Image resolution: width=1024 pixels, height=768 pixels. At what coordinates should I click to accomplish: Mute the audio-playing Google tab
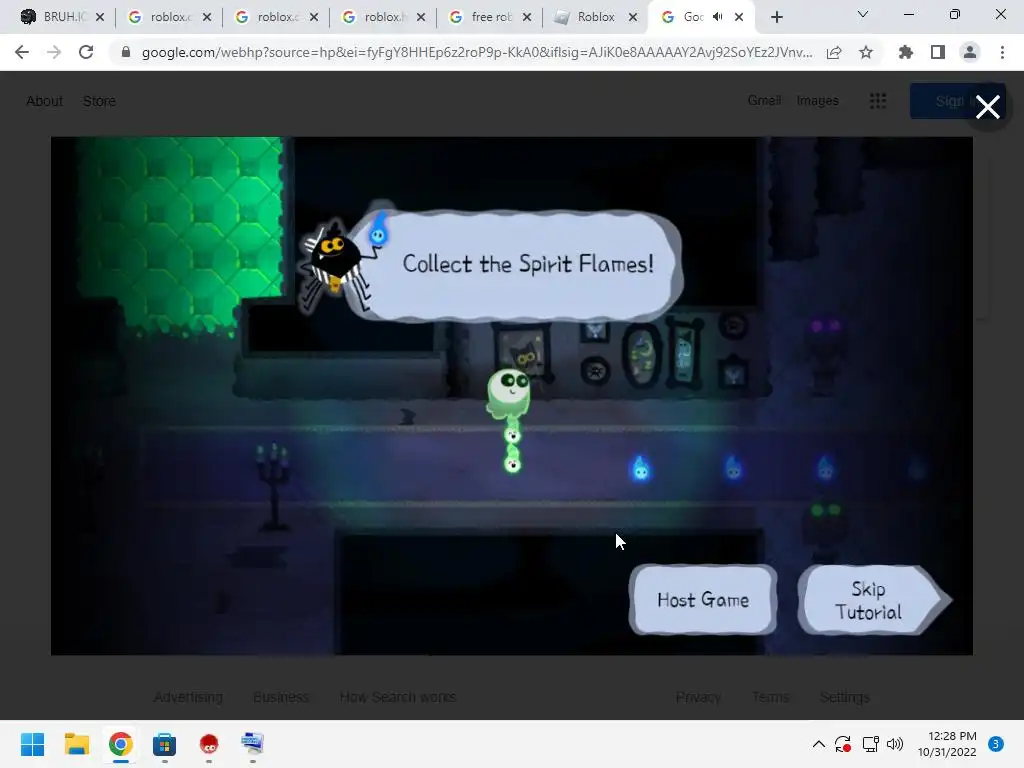(718, 17)
